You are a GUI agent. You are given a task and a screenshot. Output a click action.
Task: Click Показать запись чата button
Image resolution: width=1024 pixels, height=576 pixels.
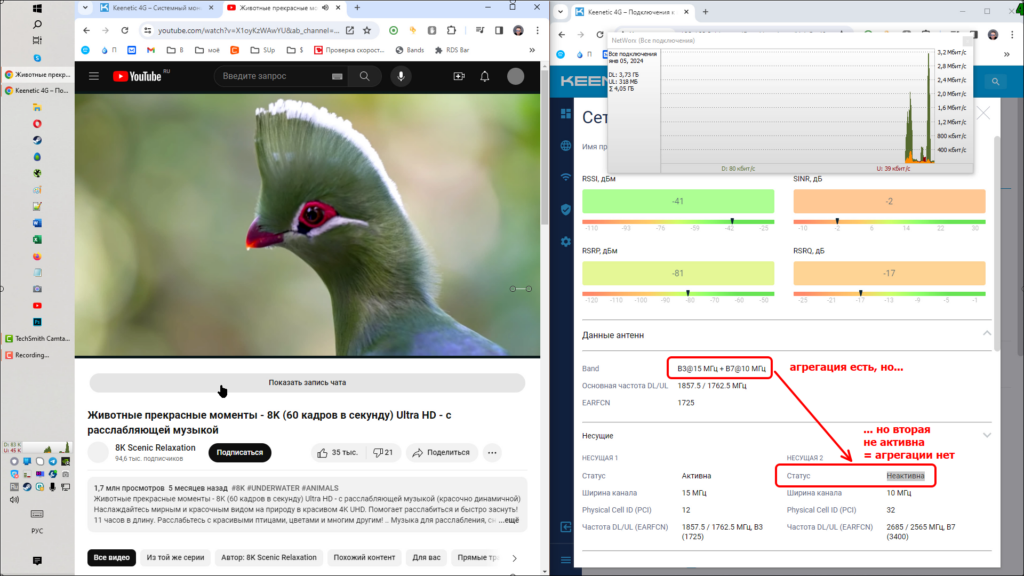[x=307, y=383]
